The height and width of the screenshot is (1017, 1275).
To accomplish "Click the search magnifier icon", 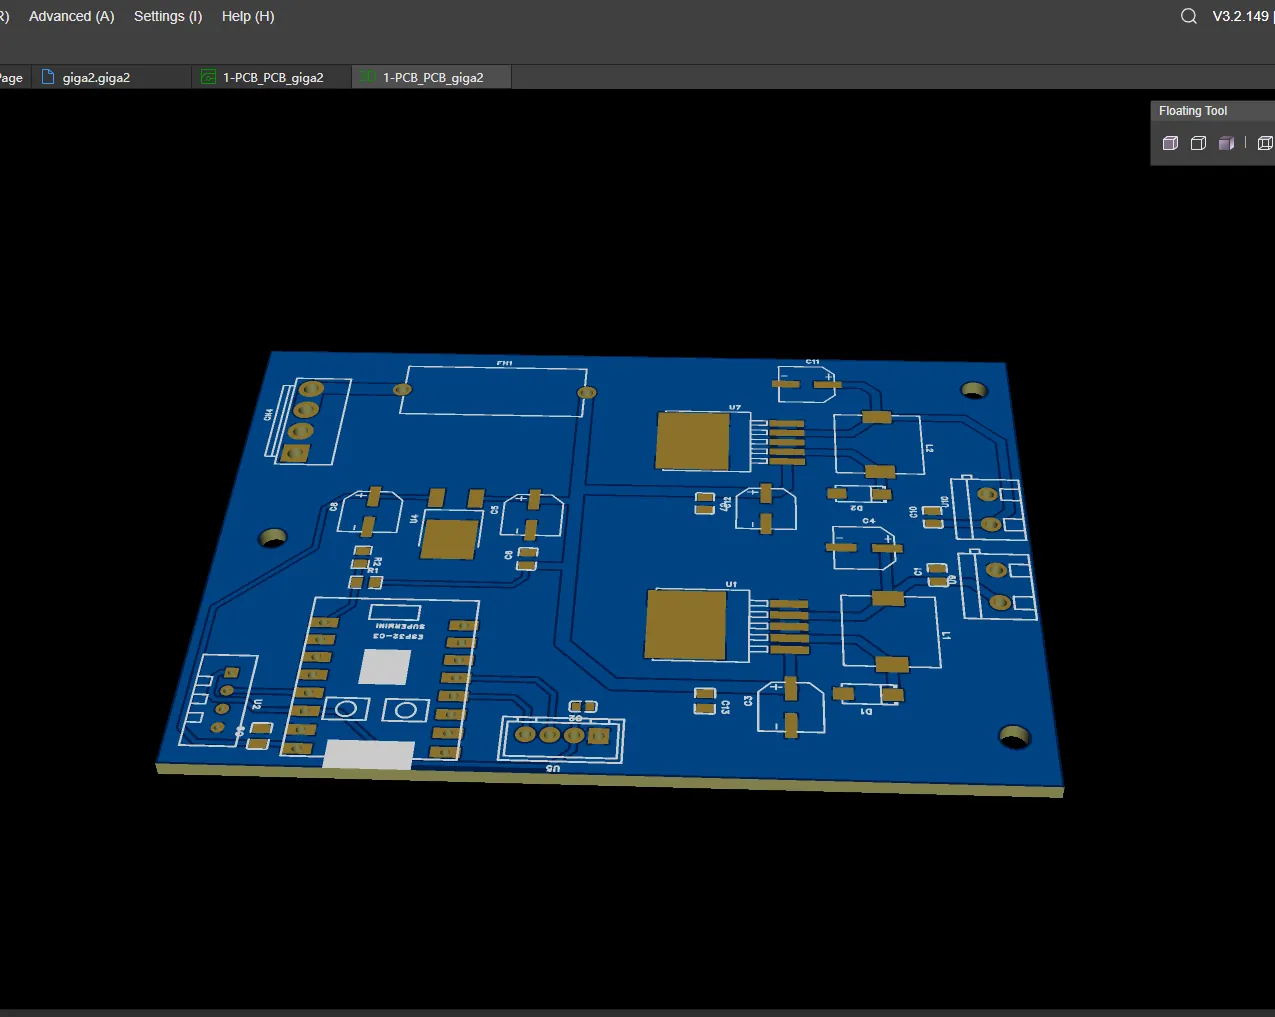I will (x=1189, y=16).
